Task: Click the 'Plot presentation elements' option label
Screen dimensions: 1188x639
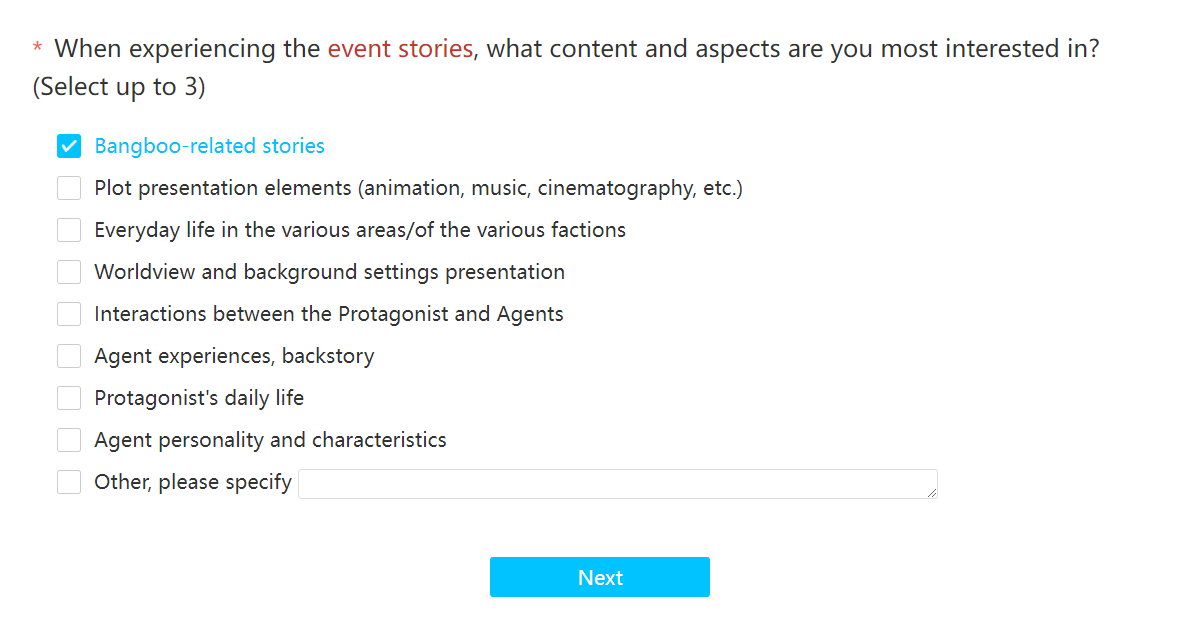Action: (418, 188)
